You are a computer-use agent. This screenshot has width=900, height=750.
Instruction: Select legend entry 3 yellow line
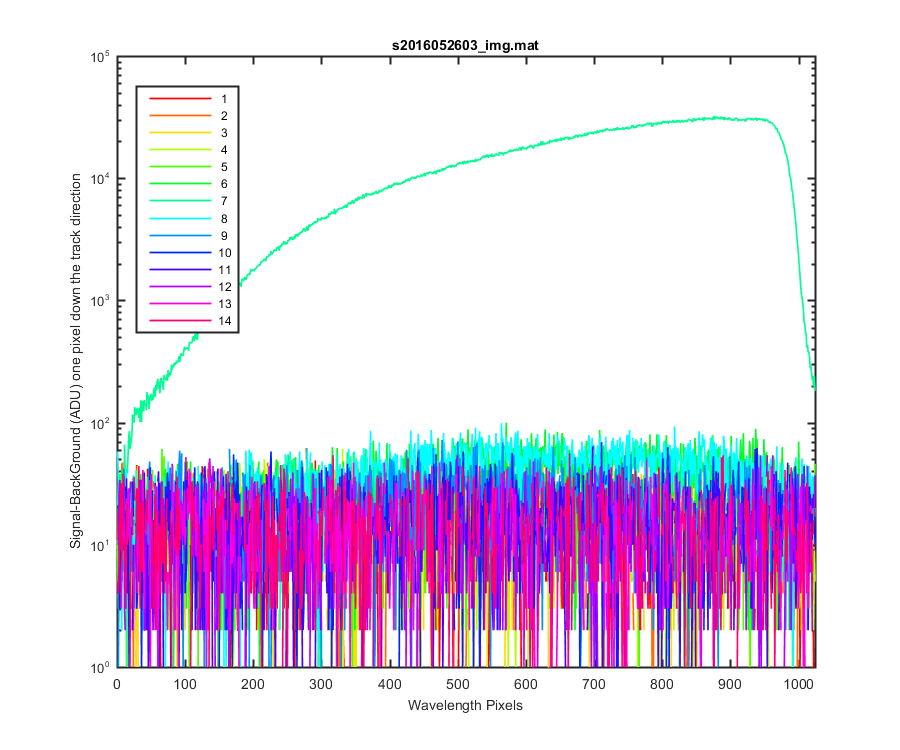point(180,133)
